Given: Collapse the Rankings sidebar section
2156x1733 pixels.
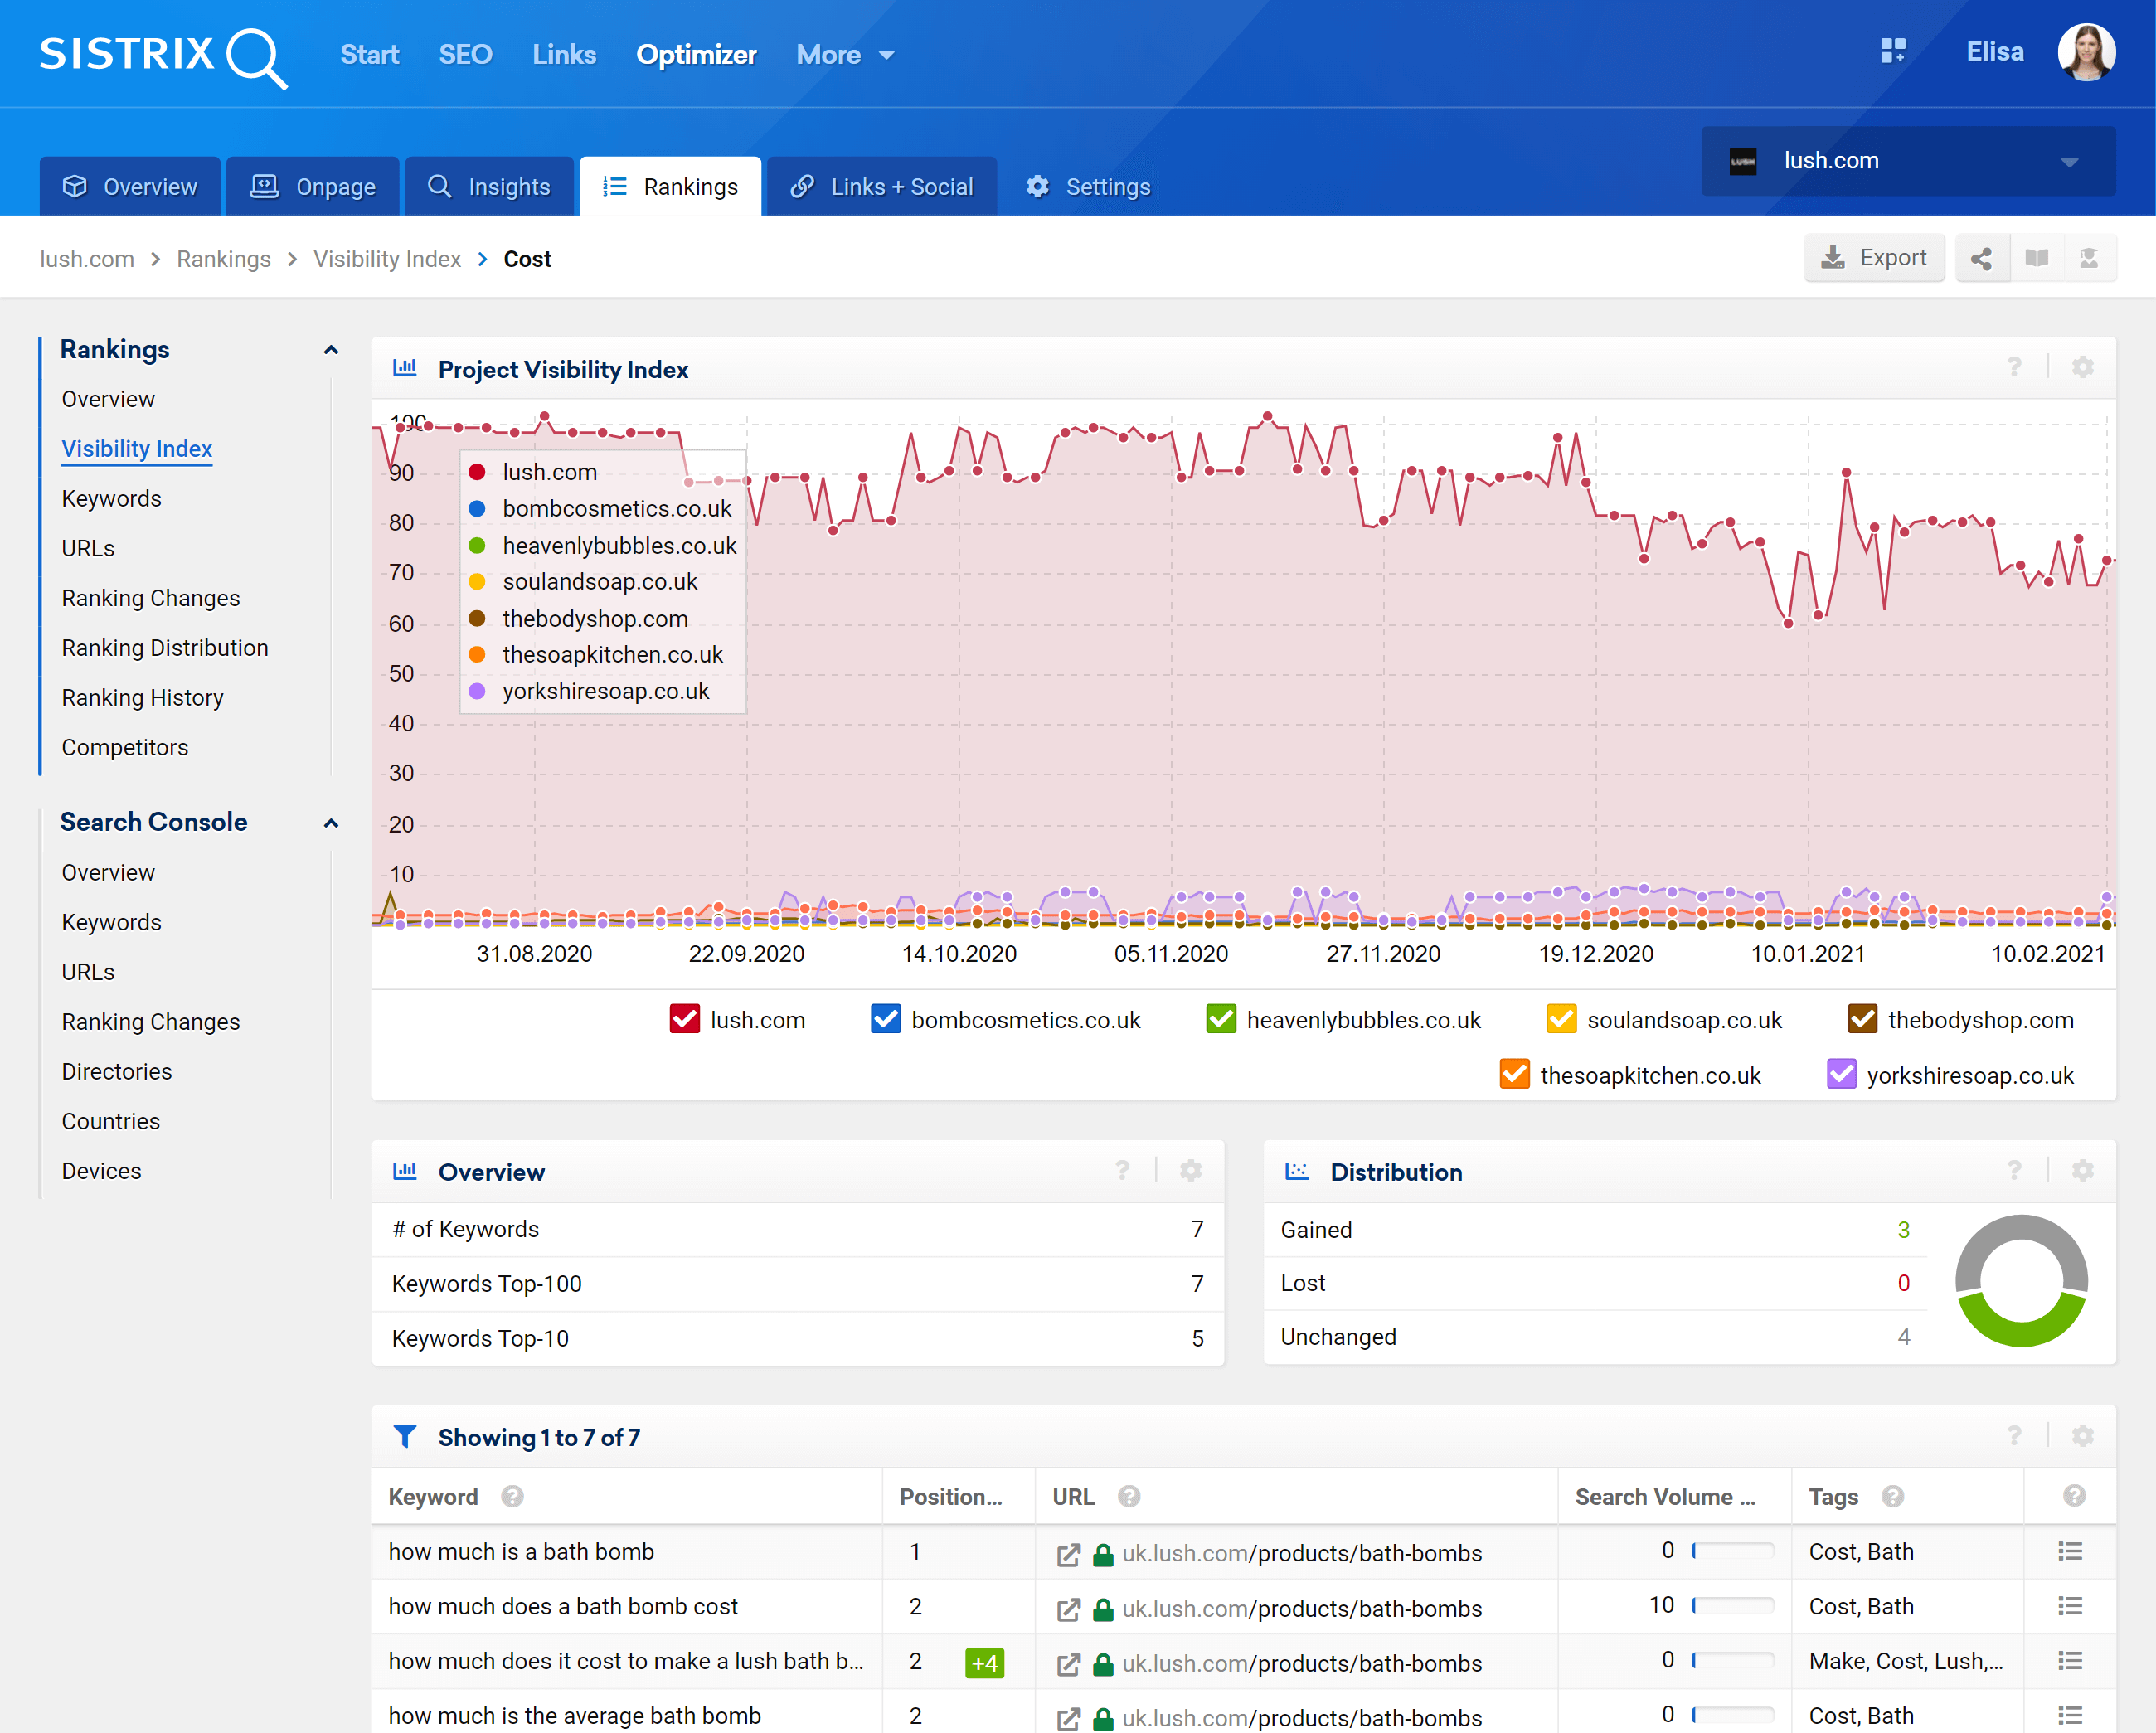Looking at the screenshot, I should click(x=331, y=350).
